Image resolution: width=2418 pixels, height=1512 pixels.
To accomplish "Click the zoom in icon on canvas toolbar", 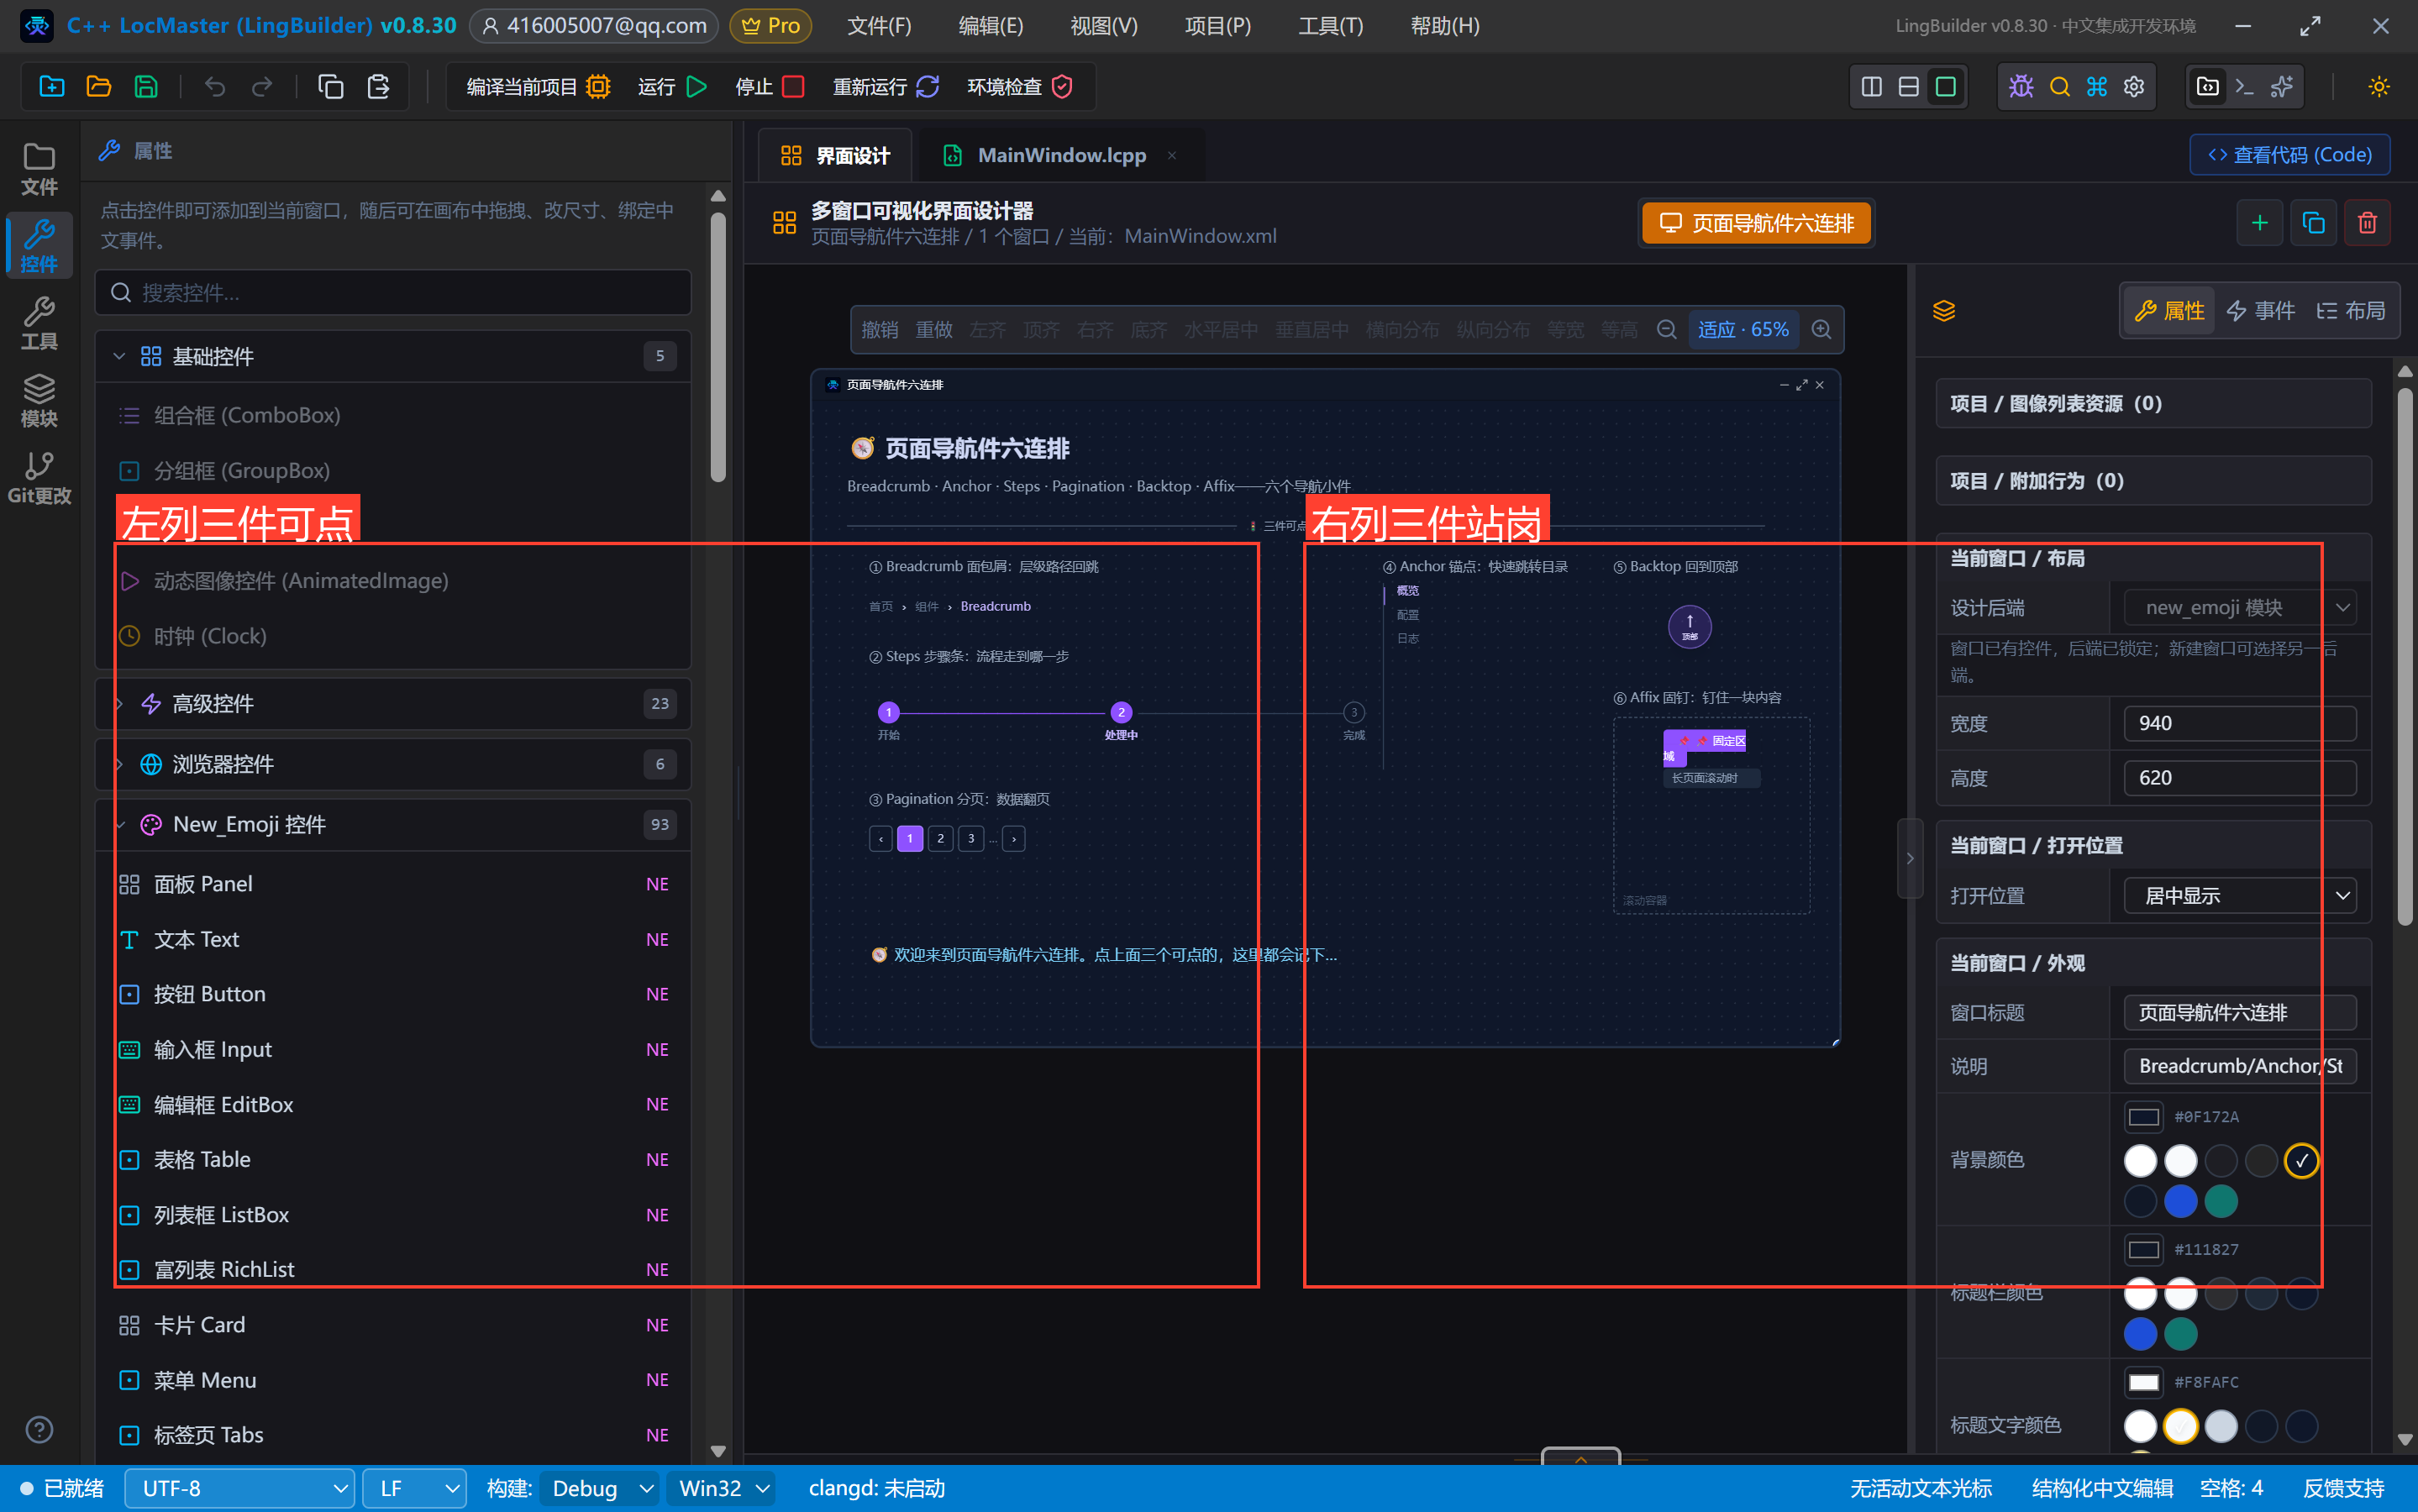I will click(1822, 329).
